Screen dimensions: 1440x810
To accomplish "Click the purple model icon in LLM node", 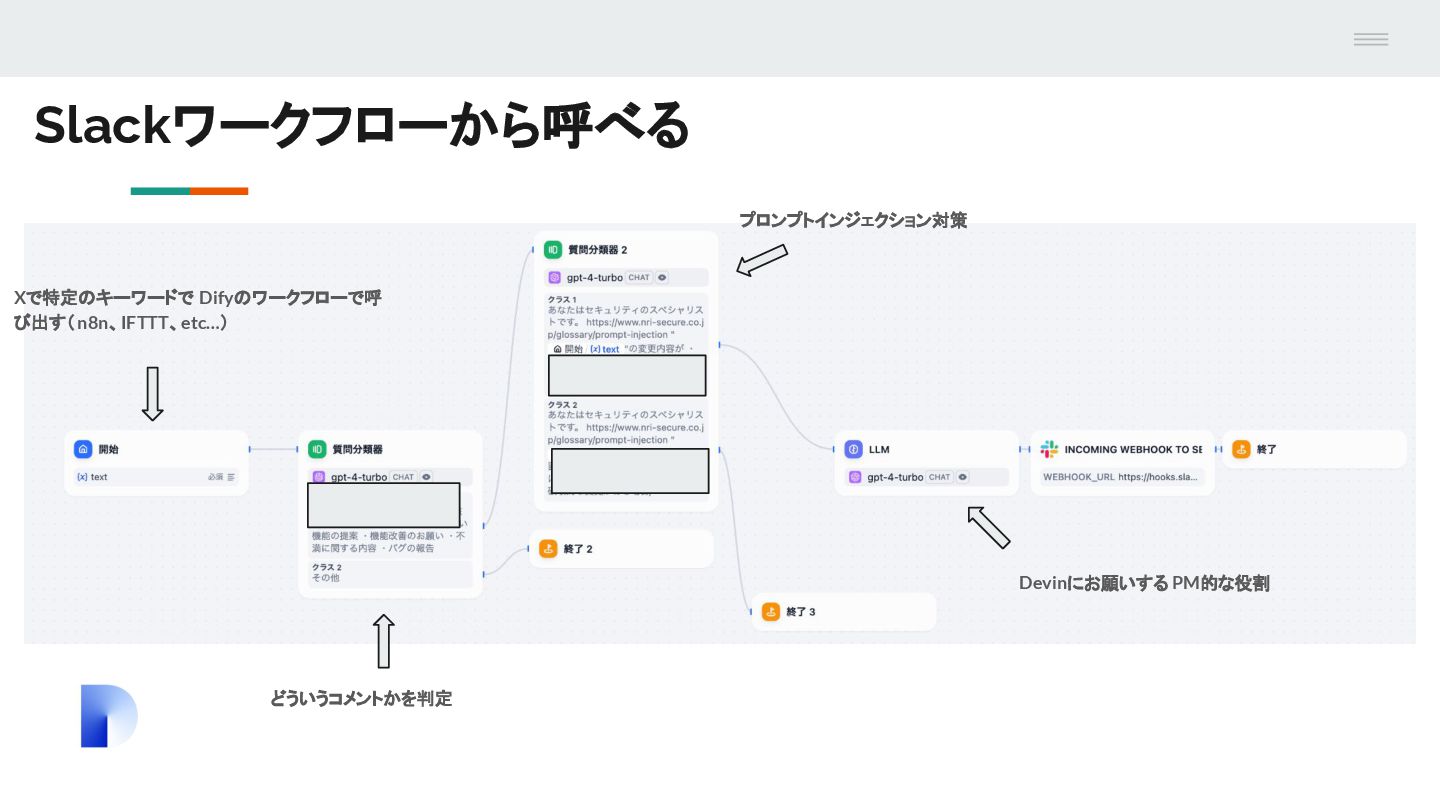I will tap(856, 477).
